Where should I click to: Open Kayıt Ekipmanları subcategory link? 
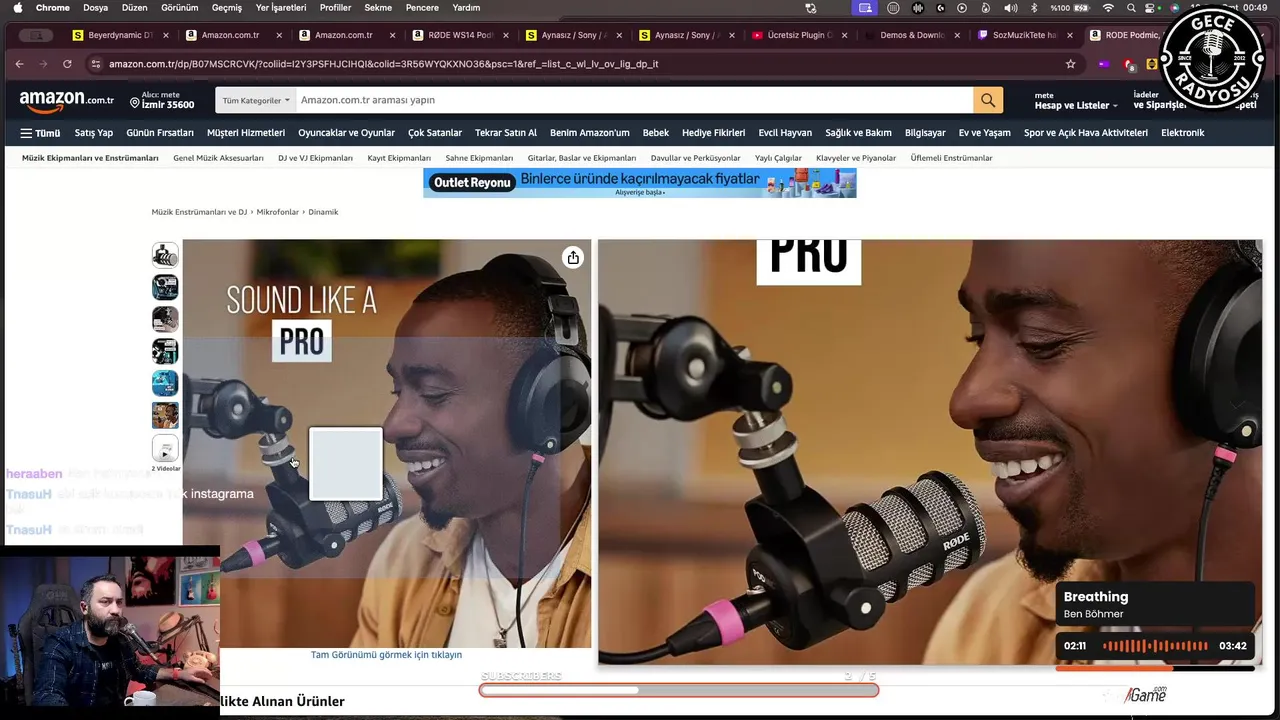tap(399, 158)
